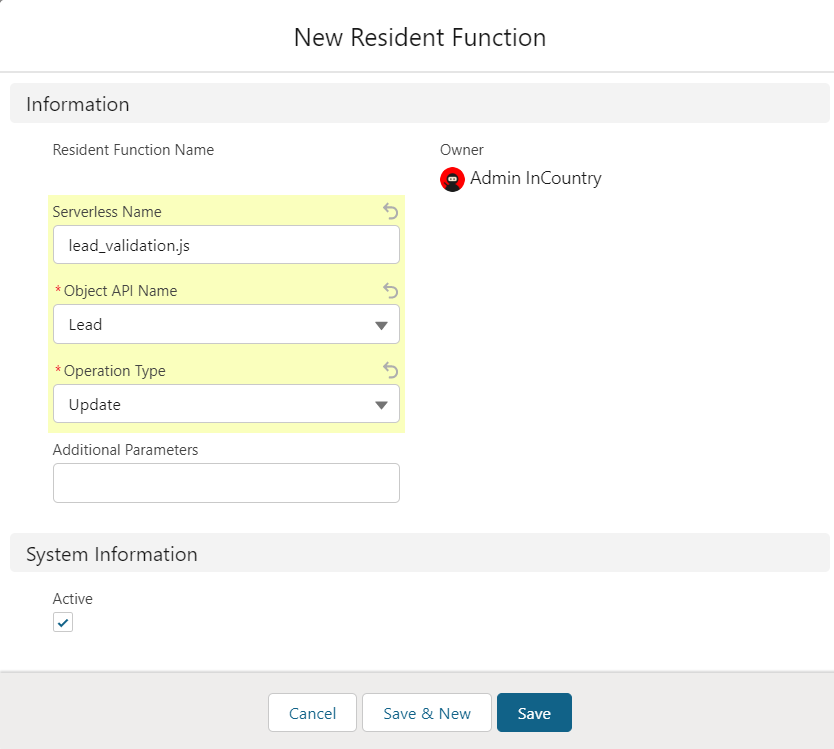
Task: Toggle the Active setting off
Action: click(63, 622)
